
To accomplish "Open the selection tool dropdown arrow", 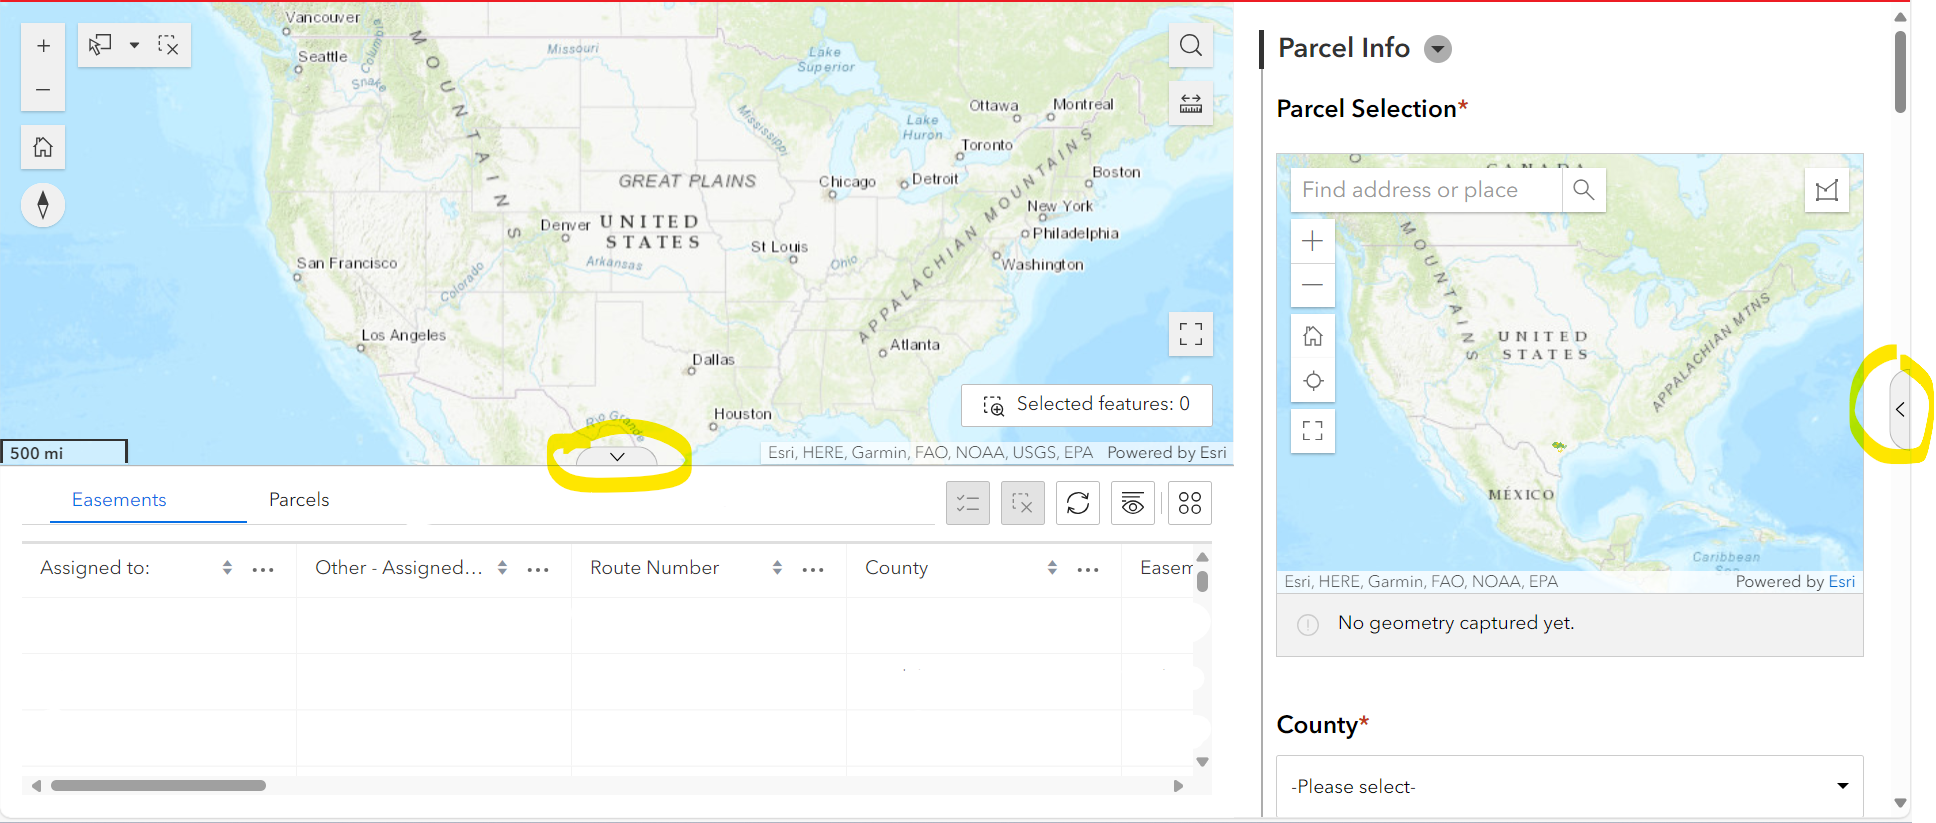I will pyautogui.click(x=134, y=45).
